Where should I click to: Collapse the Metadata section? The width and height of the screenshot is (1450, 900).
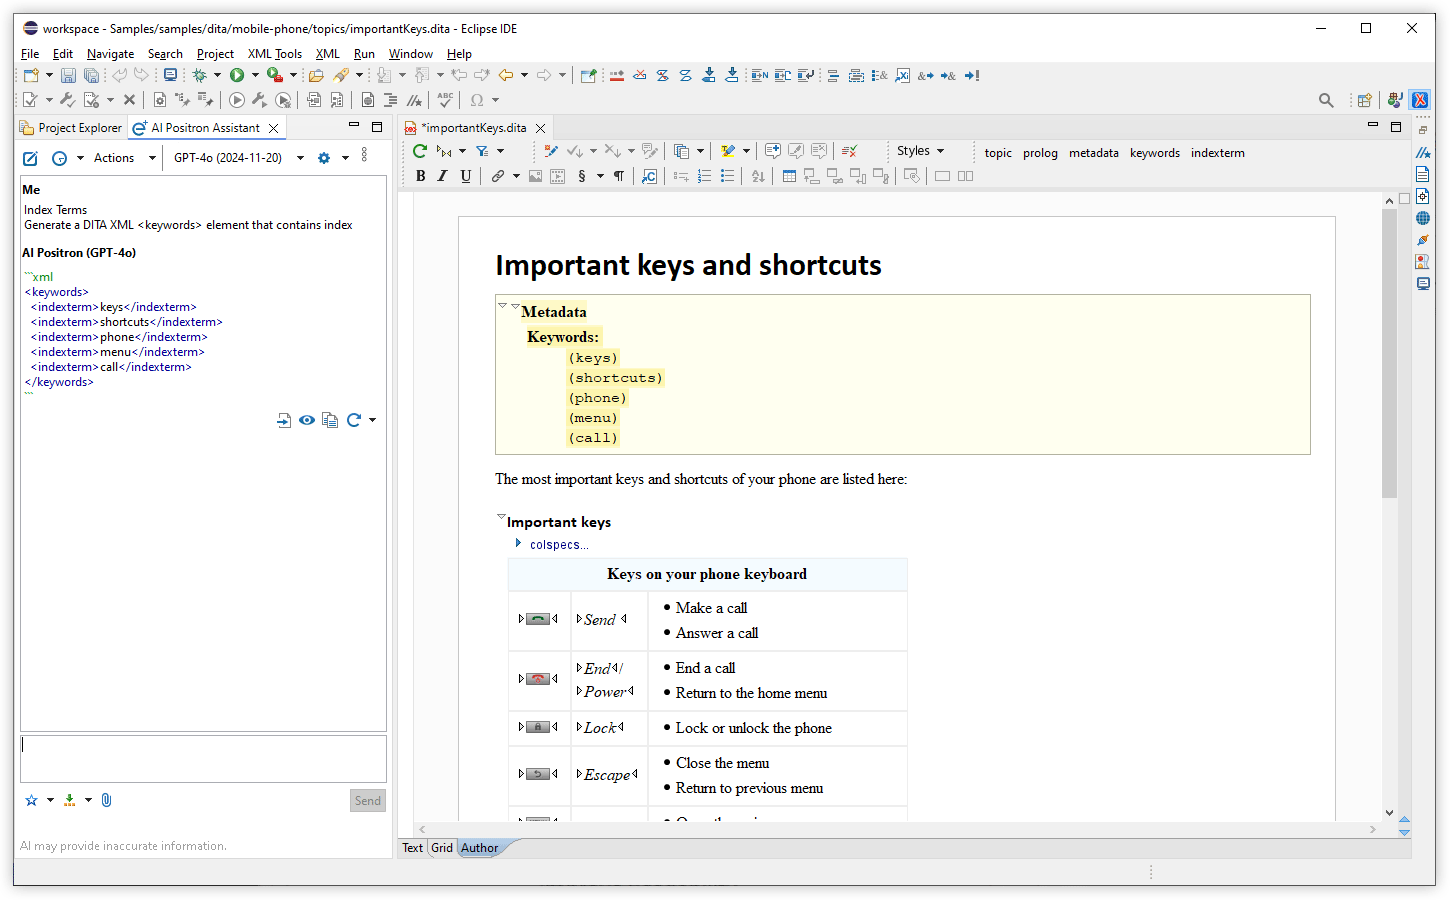click(515, 306)
